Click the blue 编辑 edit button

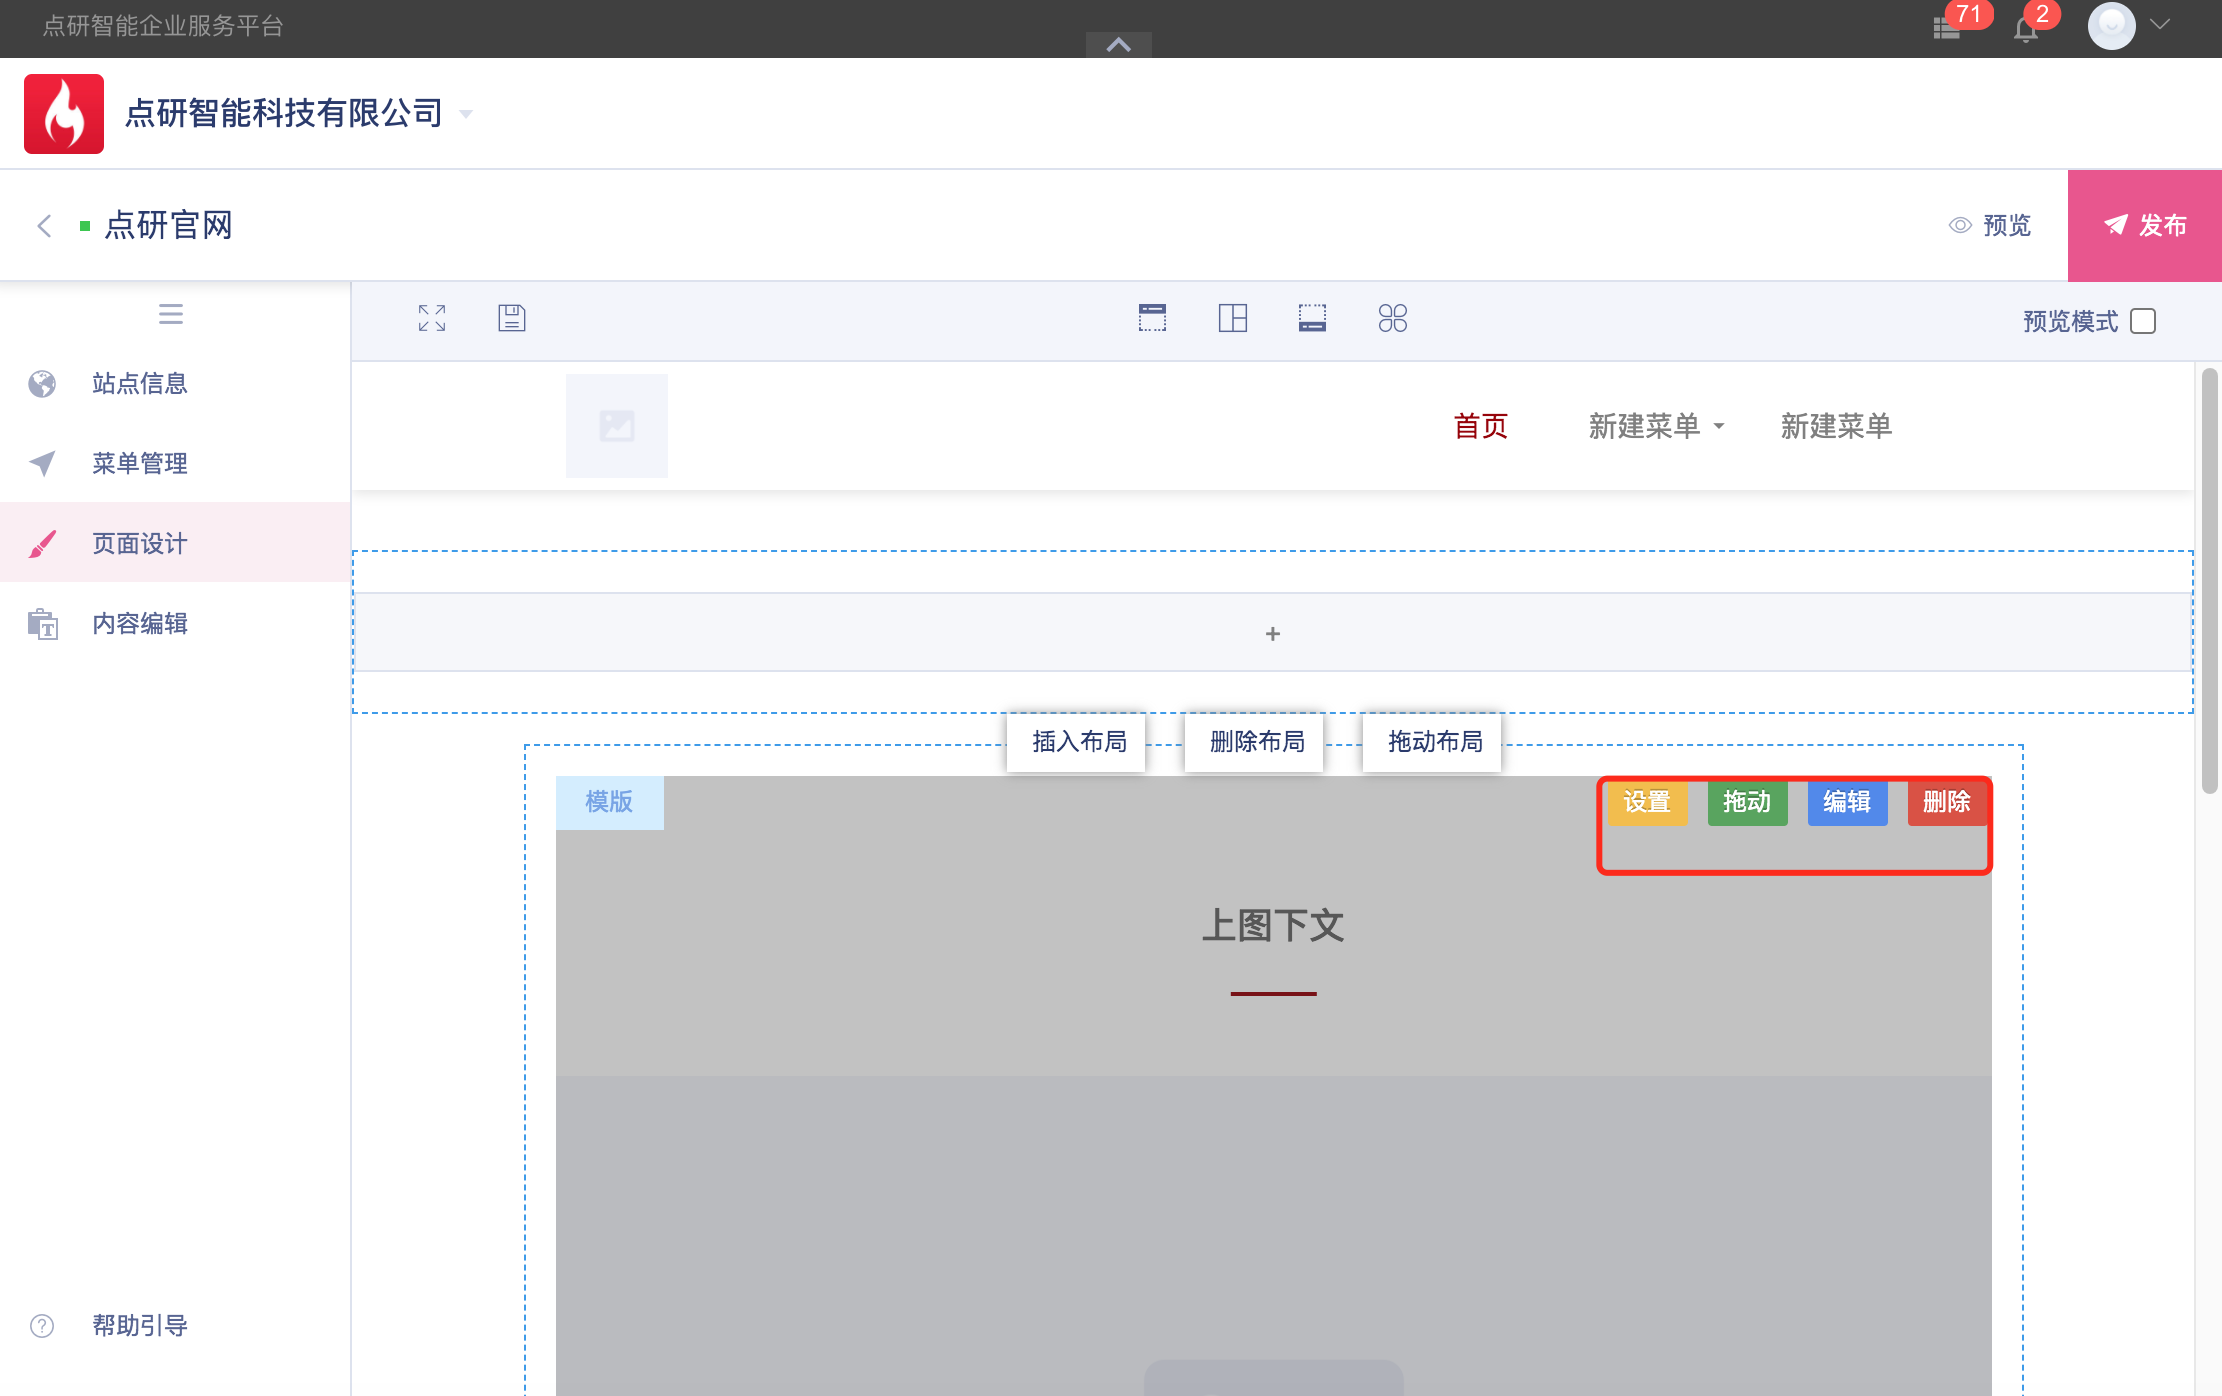[x=1847, y=802]
